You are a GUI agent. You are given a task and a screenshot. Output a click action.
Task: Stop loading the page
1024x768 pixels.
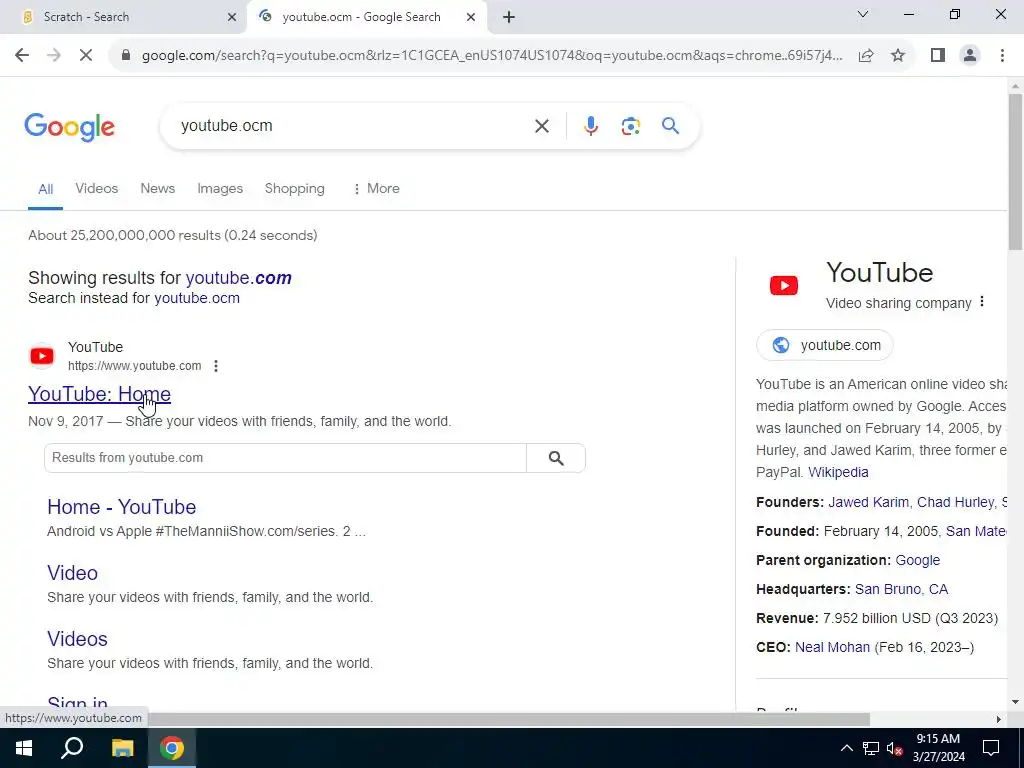pos(86,56)
